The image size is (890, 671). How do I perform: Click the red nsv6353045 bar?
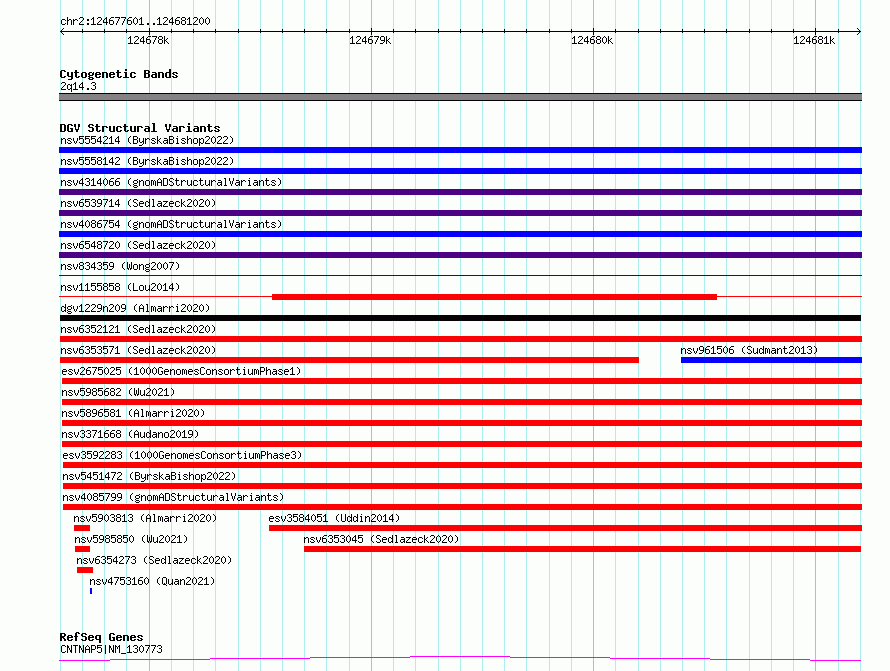(582, 549)
